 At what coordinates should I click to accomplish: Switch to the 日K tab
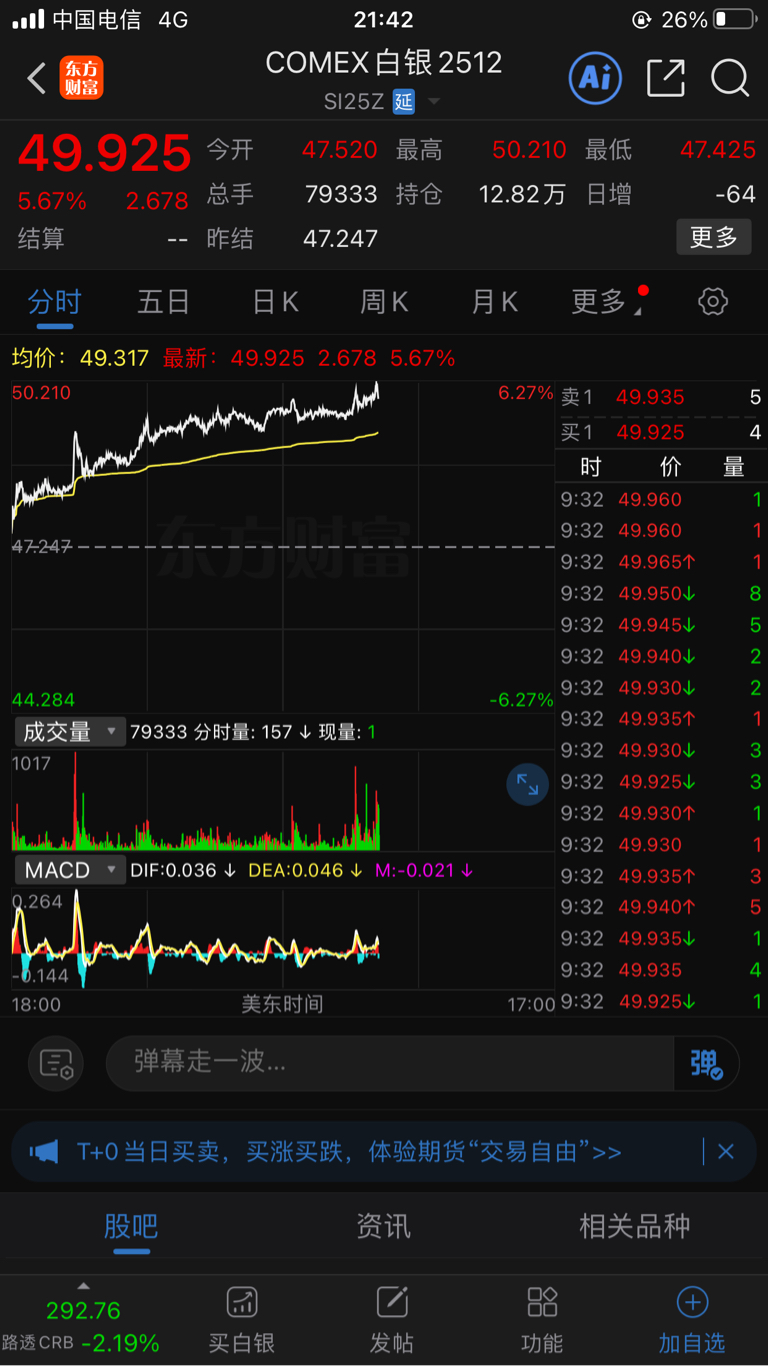click(x=275, y=301)
